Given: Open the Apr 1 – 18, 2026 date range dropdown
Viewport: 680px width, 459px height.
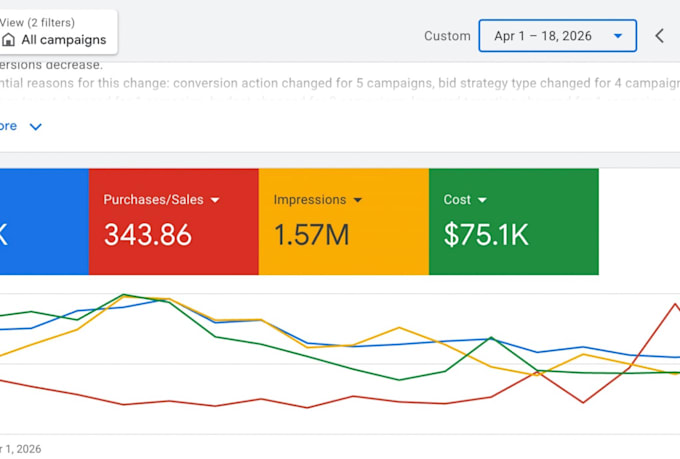Looking at the screenshot, I should click(x=557, y=36).
